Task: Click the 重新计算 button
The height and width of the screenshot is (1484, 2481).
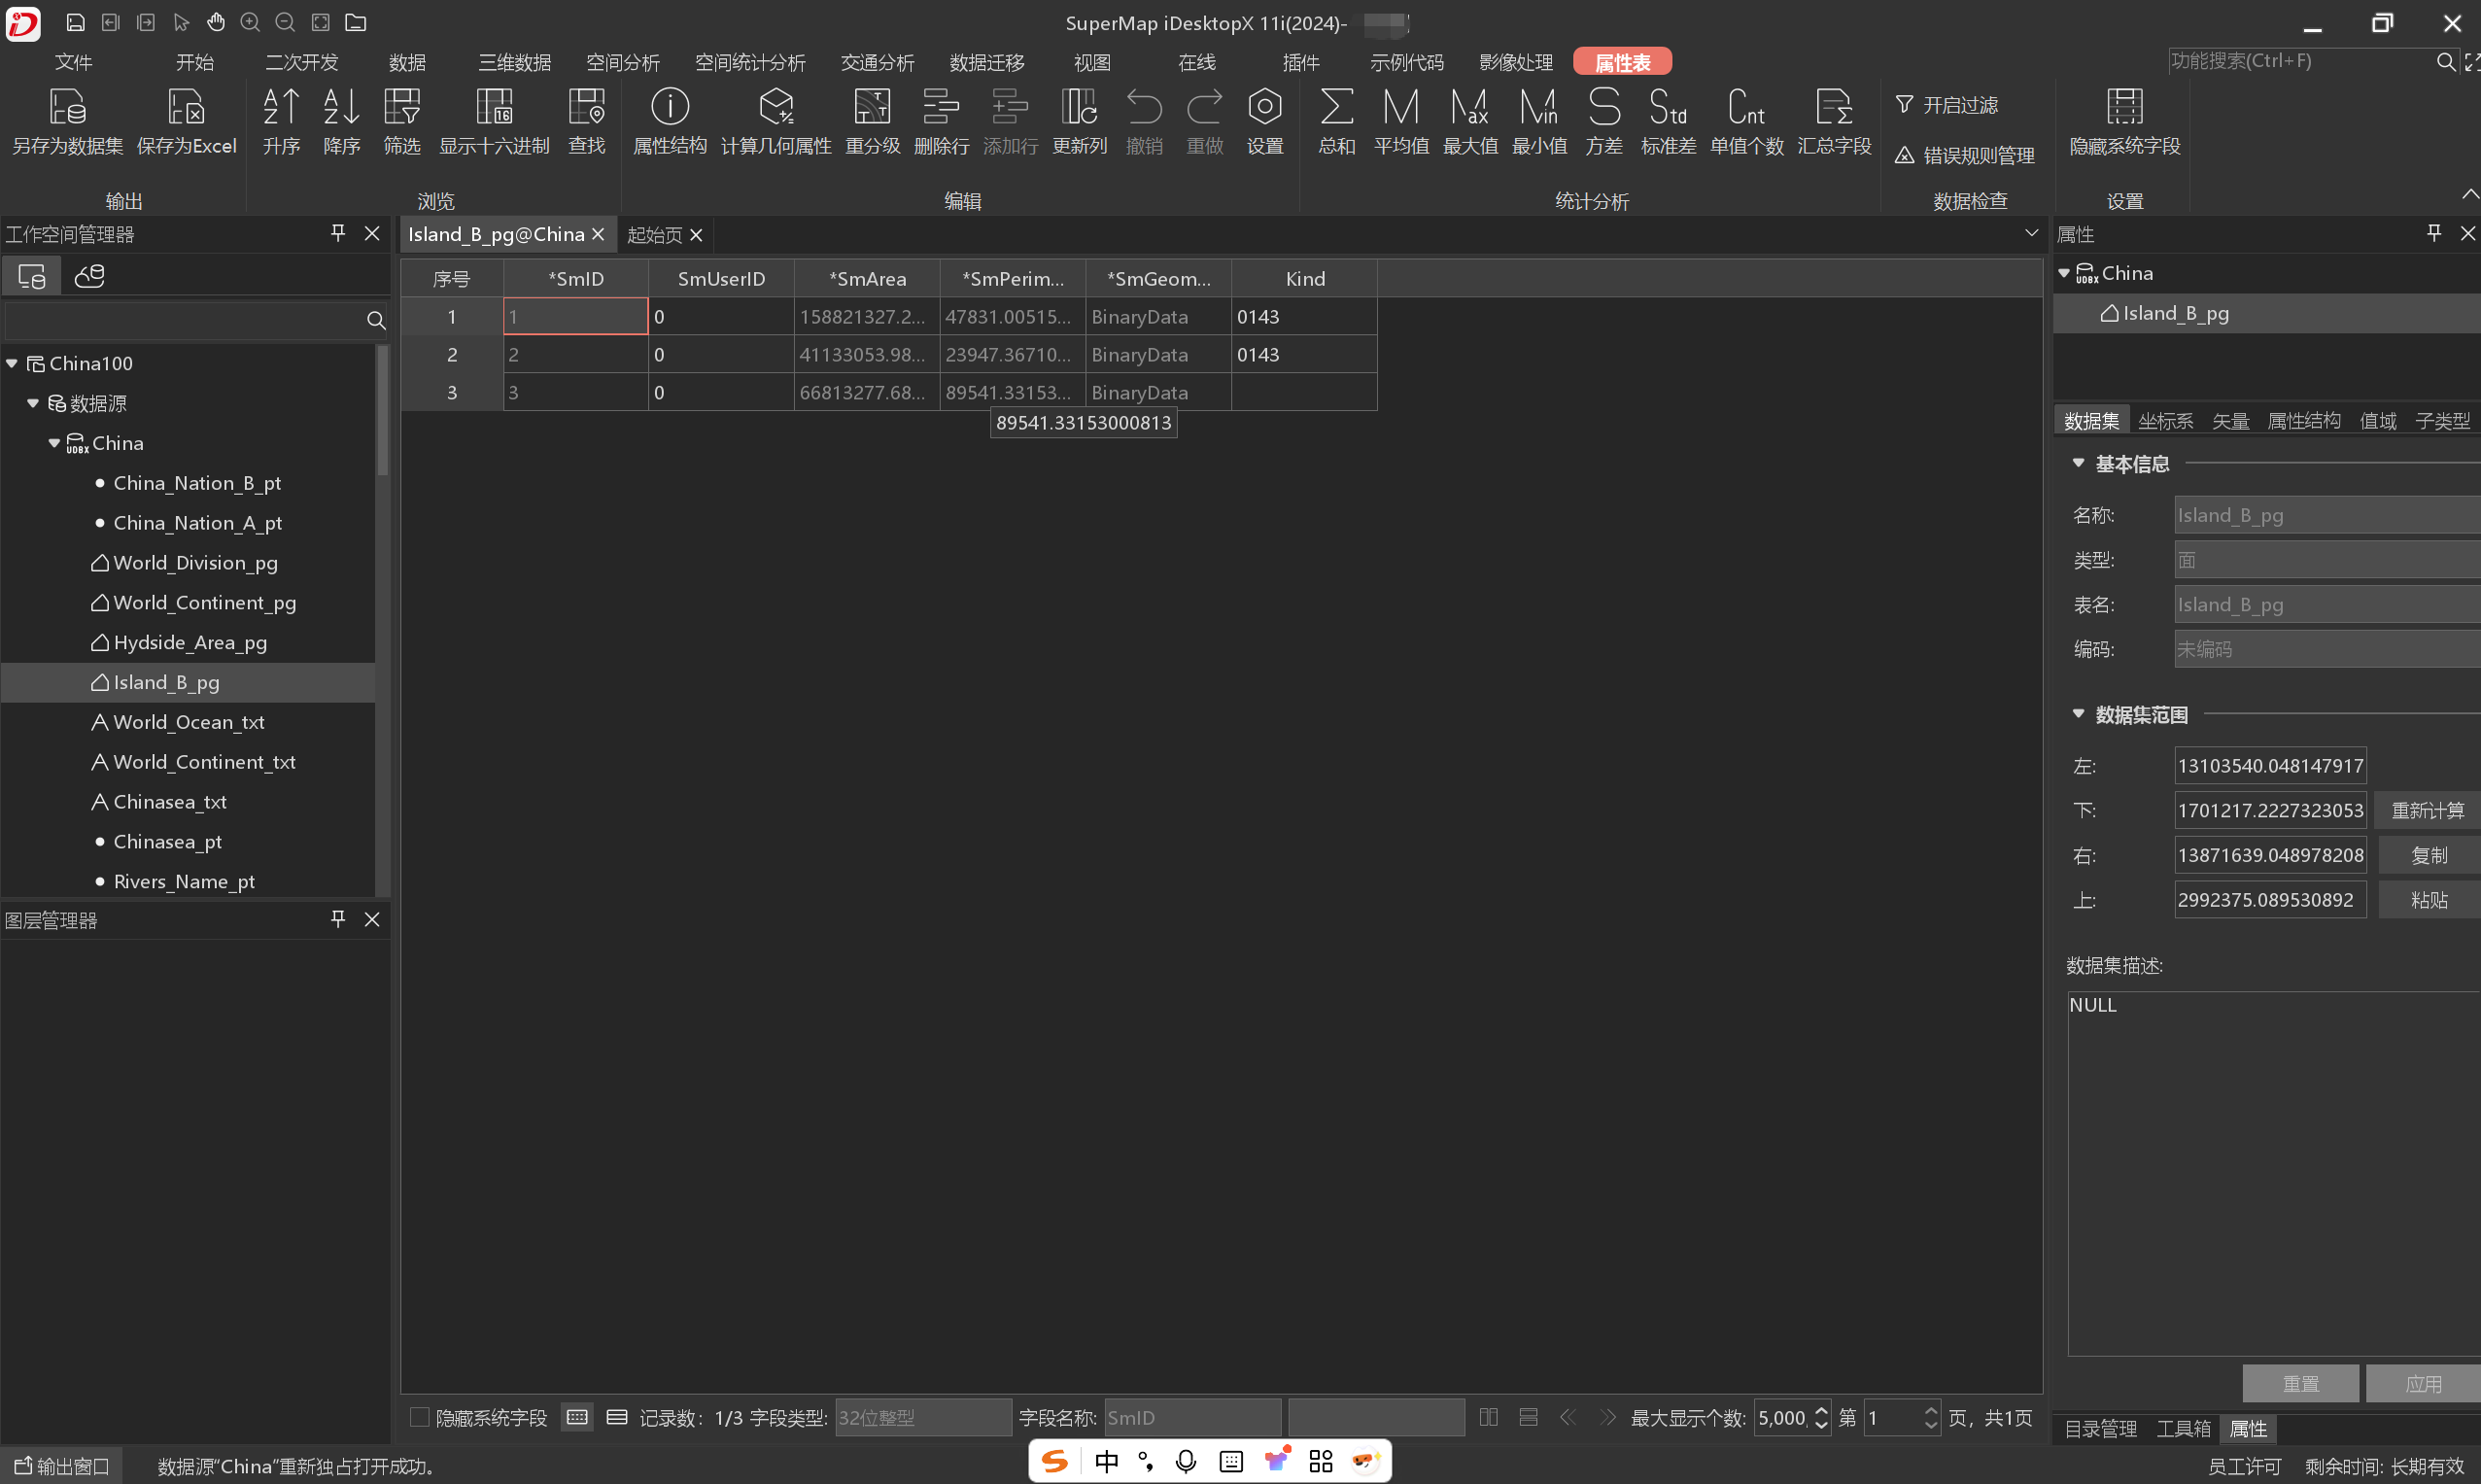Action: 2427,810
